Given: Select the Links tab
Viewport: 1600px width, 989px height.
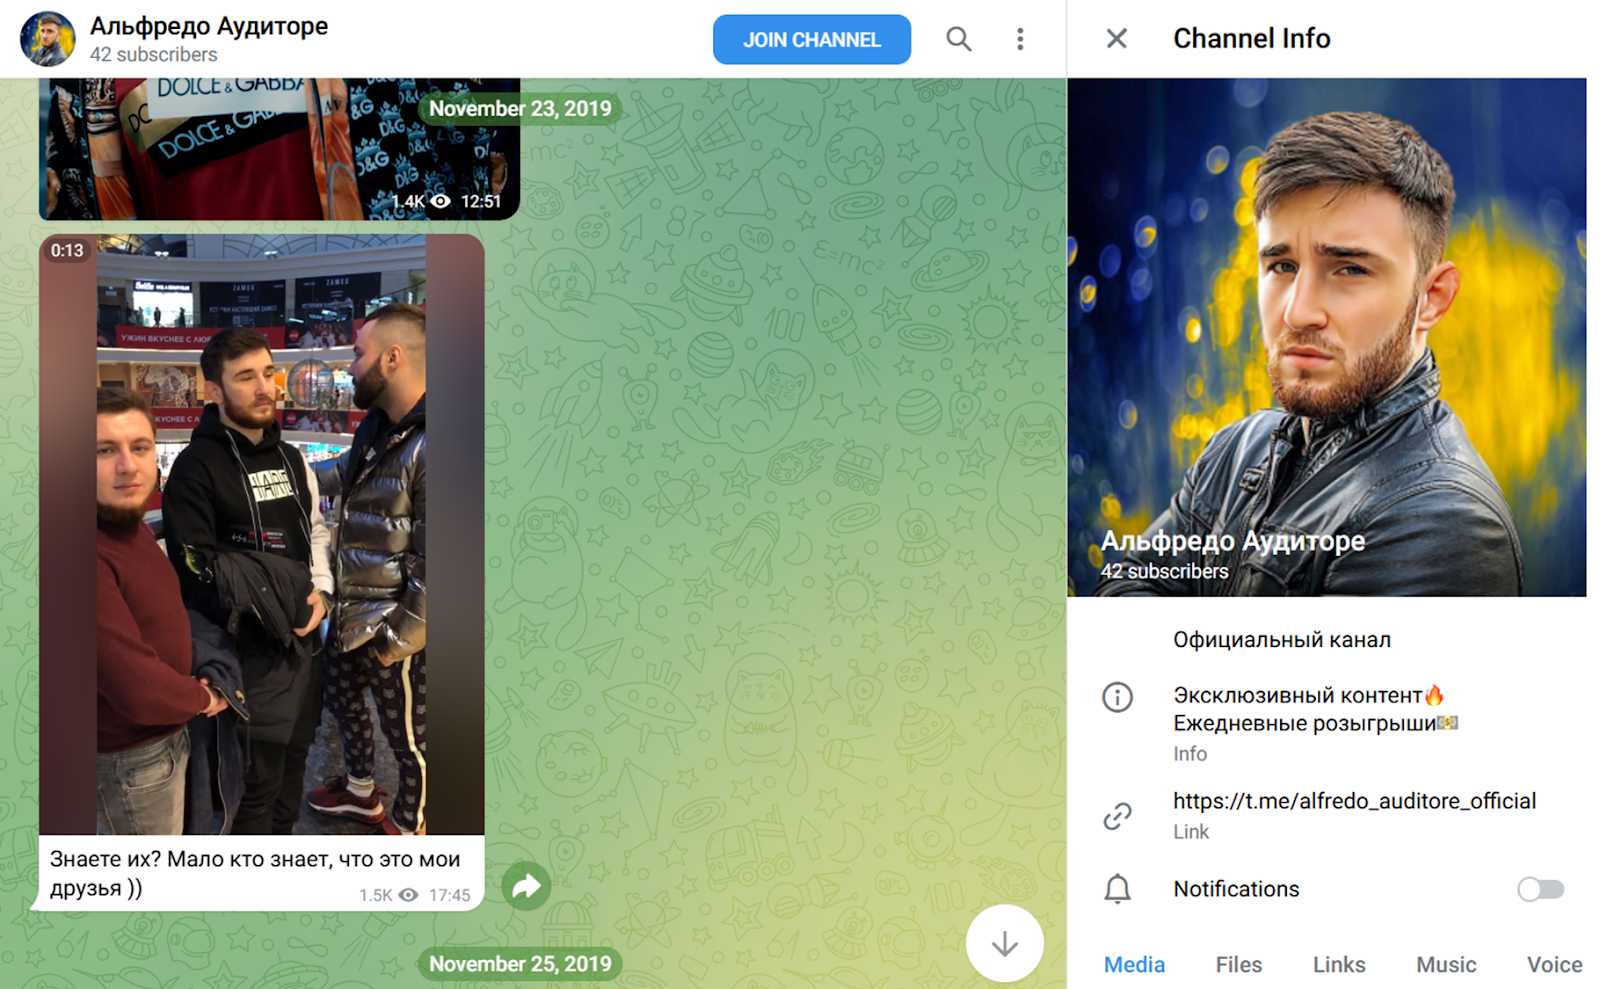Looking at the screenshot, I should click(1338, 964).
